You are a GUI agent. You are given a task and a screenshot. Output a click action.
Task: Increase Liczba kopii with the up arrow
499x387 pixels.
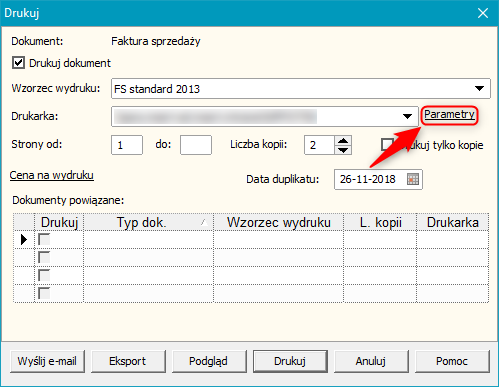(x=343, y=140)
